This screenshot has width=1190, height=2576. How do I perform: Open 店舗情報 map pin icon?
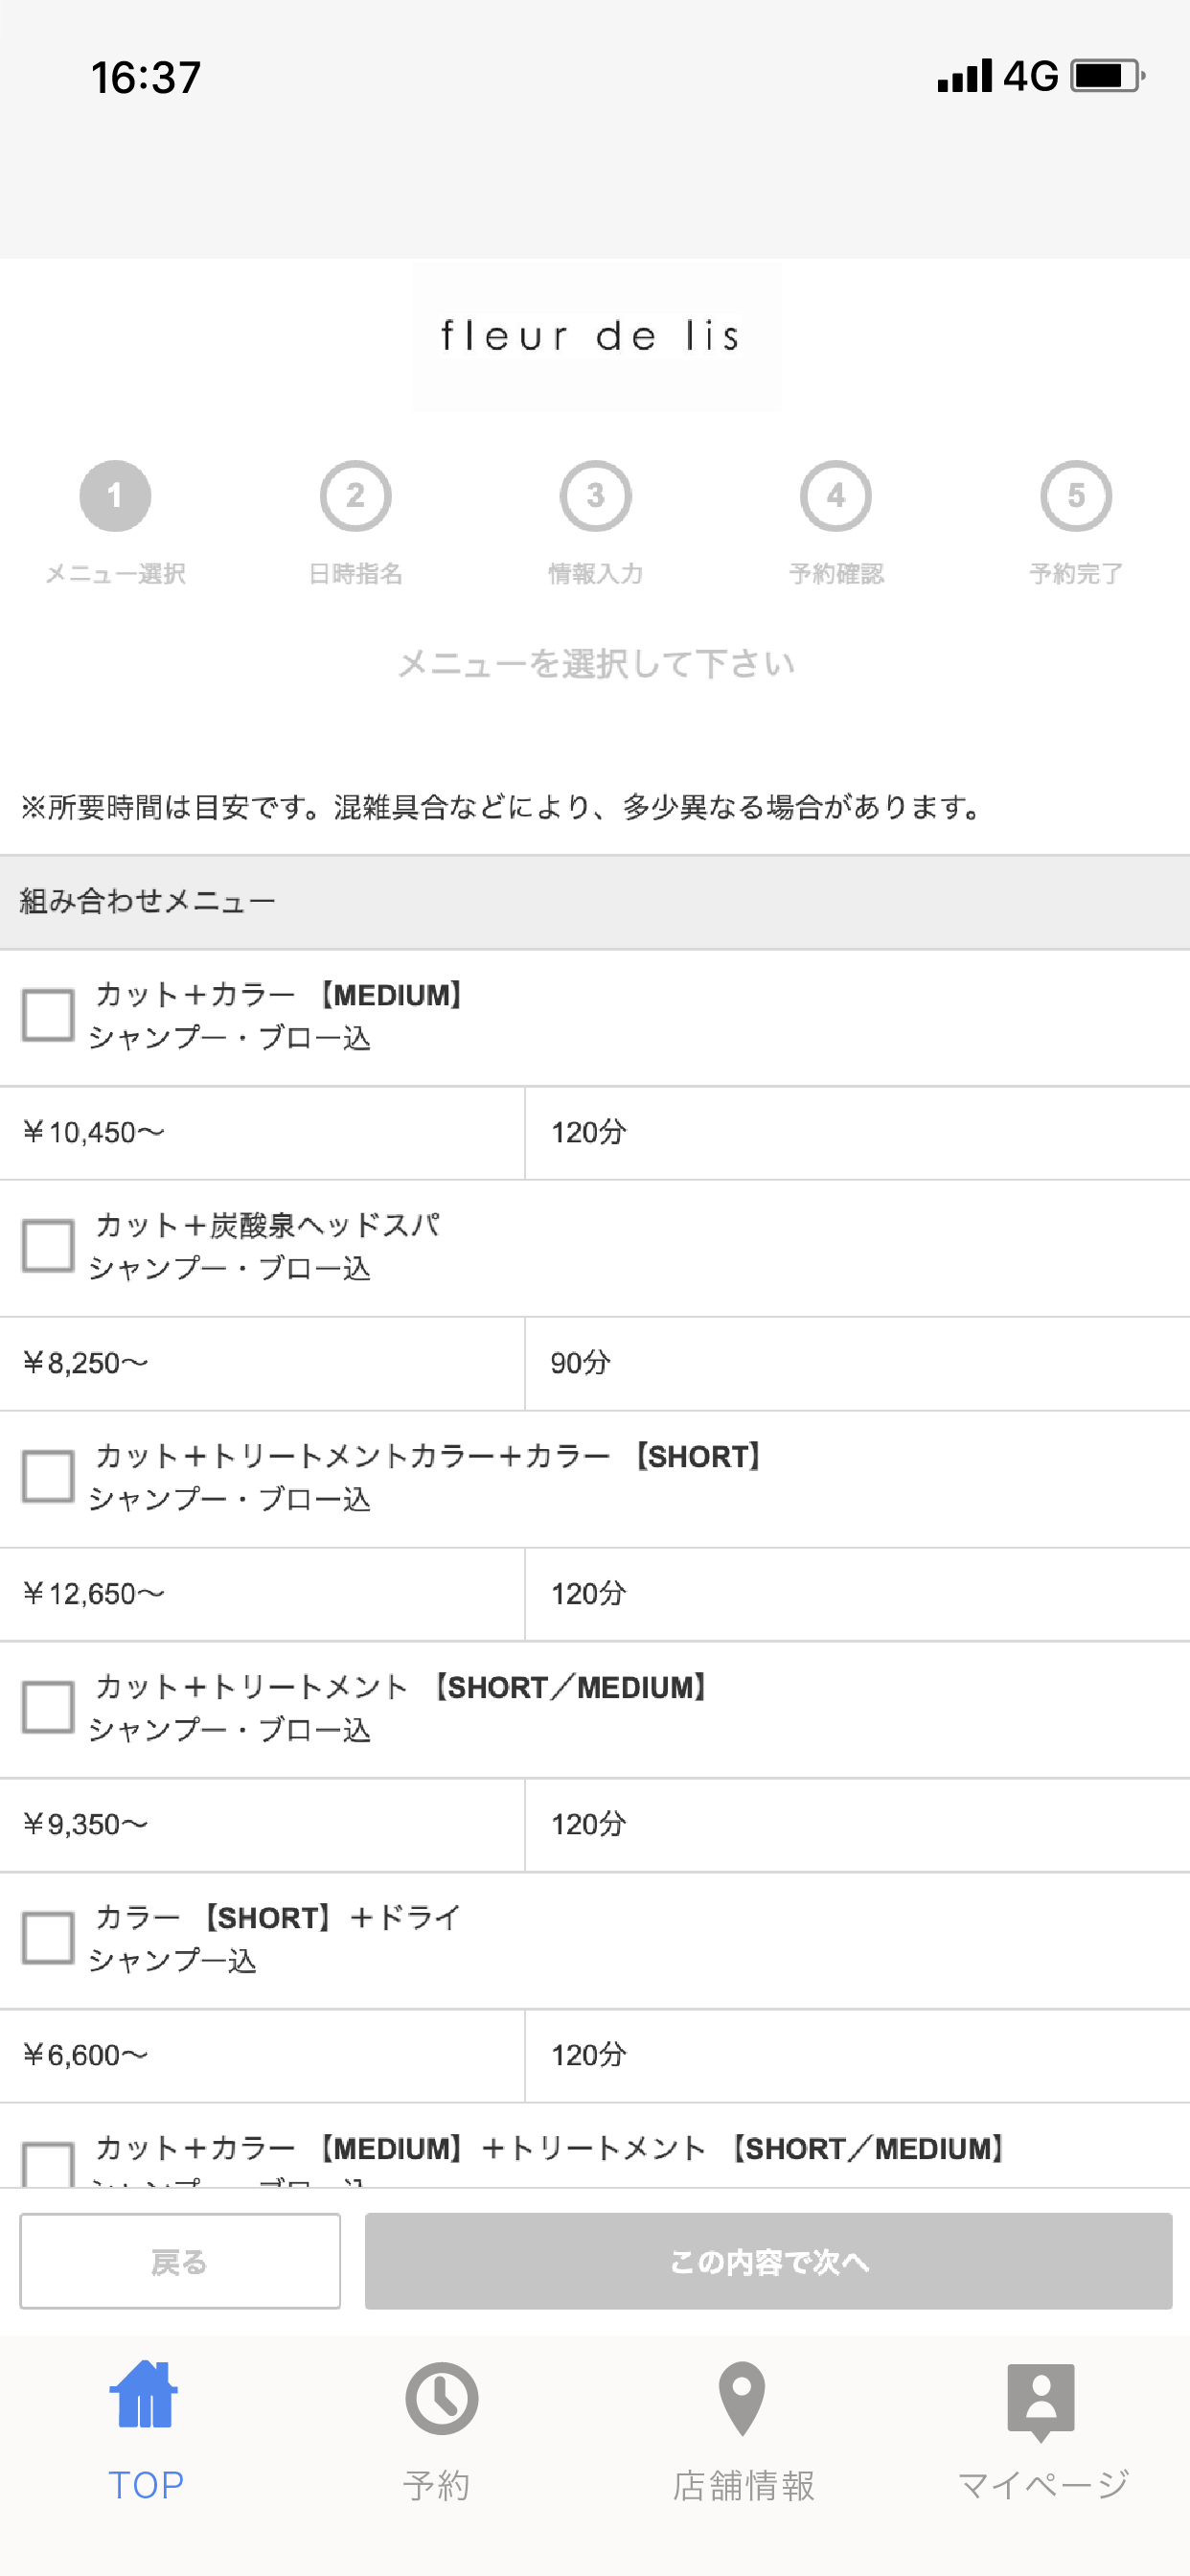tap(742, 2398)
